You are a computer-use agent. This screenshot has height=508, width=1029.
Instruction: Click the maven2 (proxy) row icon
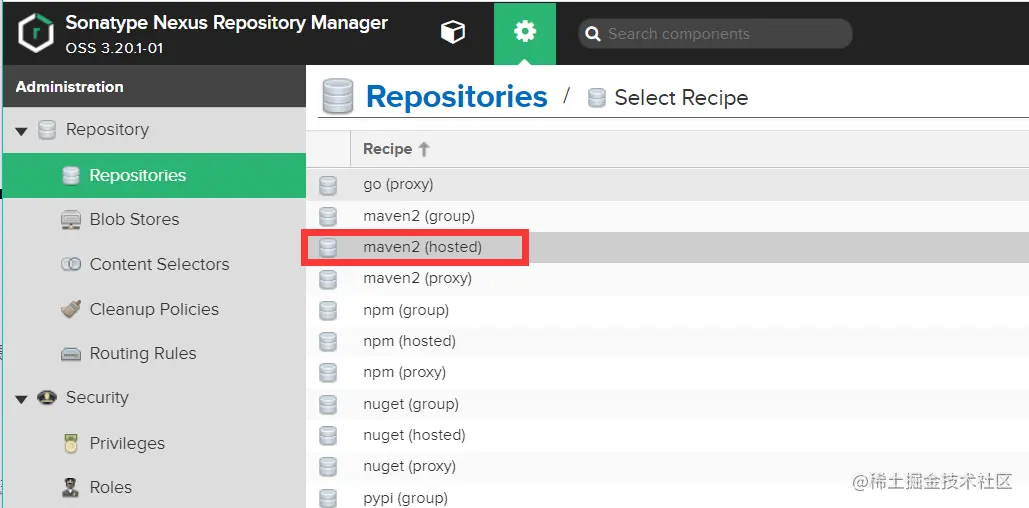tap(327, 279)
